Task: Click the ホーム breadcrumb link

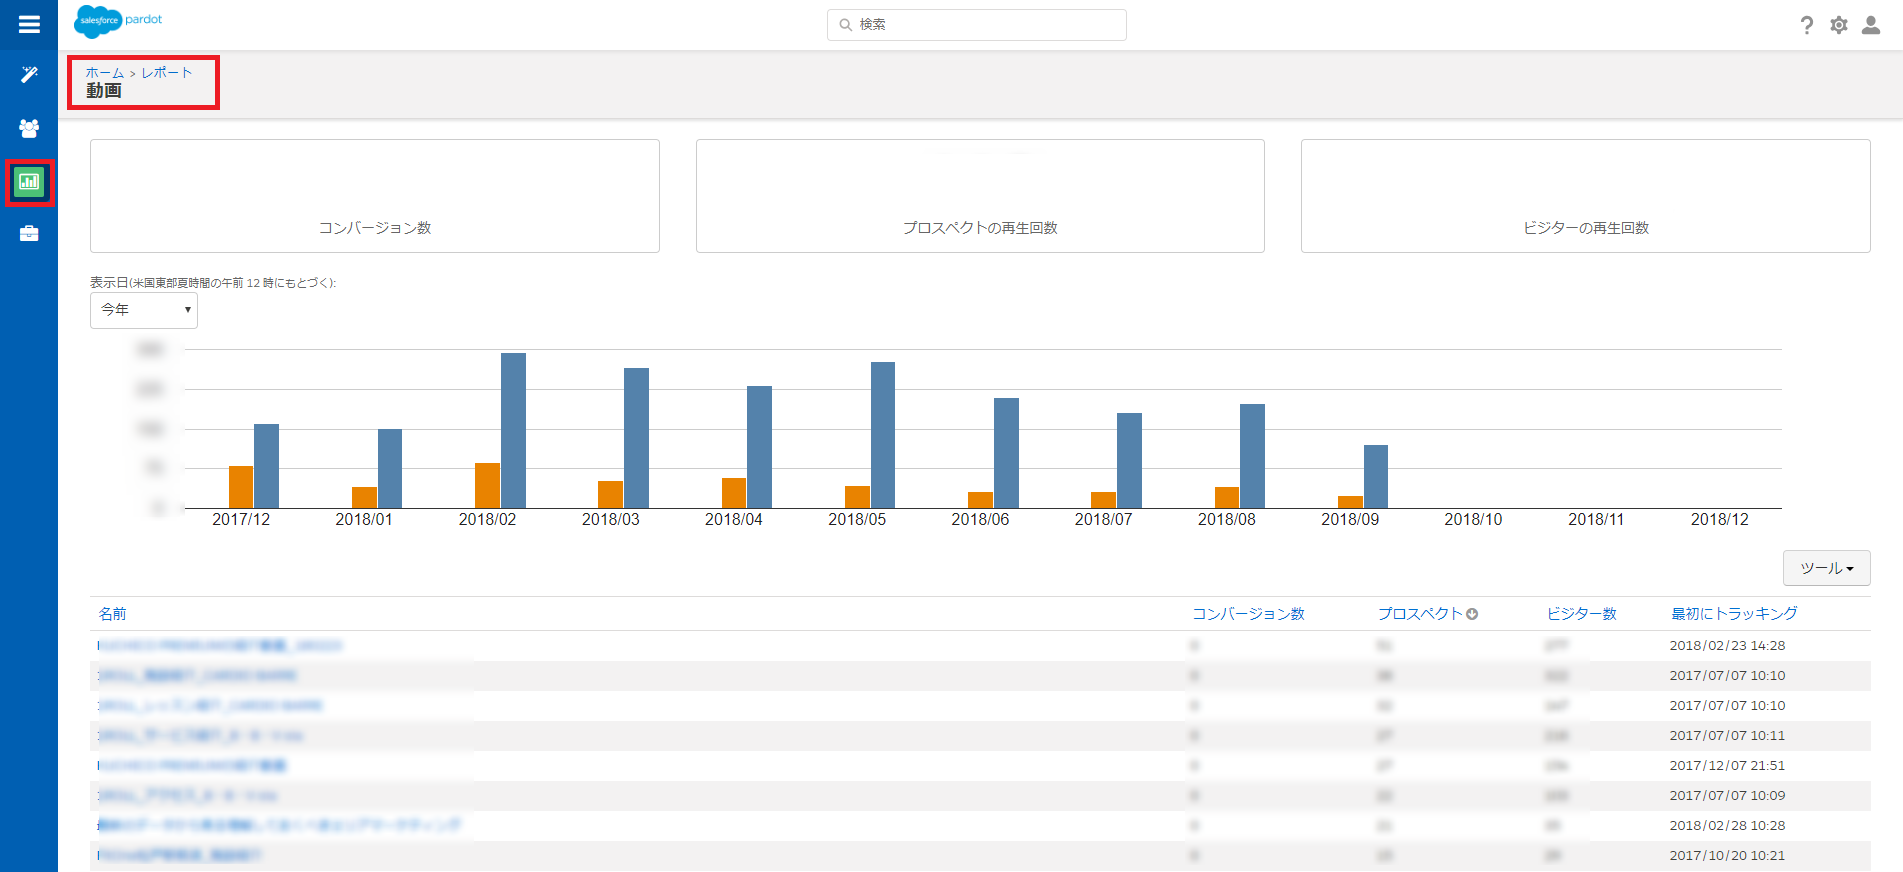Action: click(x=104, y=73)
